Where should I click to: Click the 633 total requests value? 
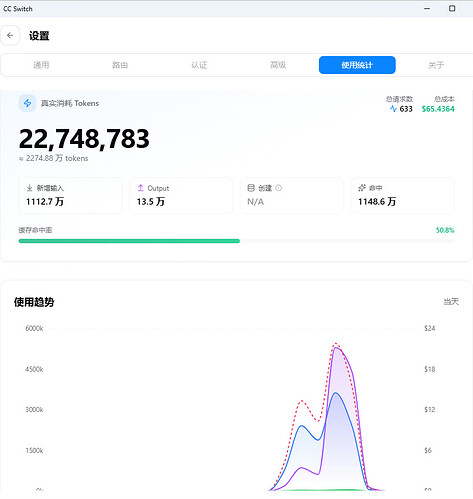coord(406,109)
